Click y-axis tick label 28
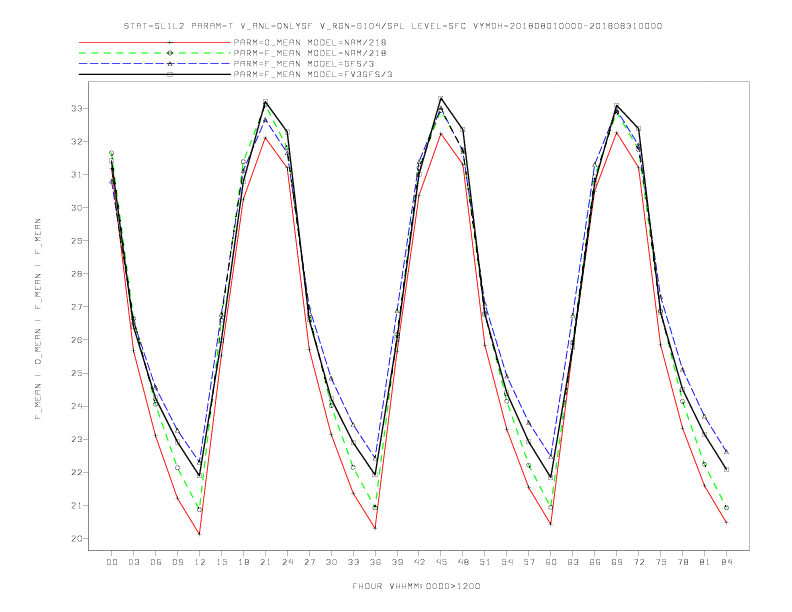Viewport: 792px width, 612px height. (x=77, y=274)
